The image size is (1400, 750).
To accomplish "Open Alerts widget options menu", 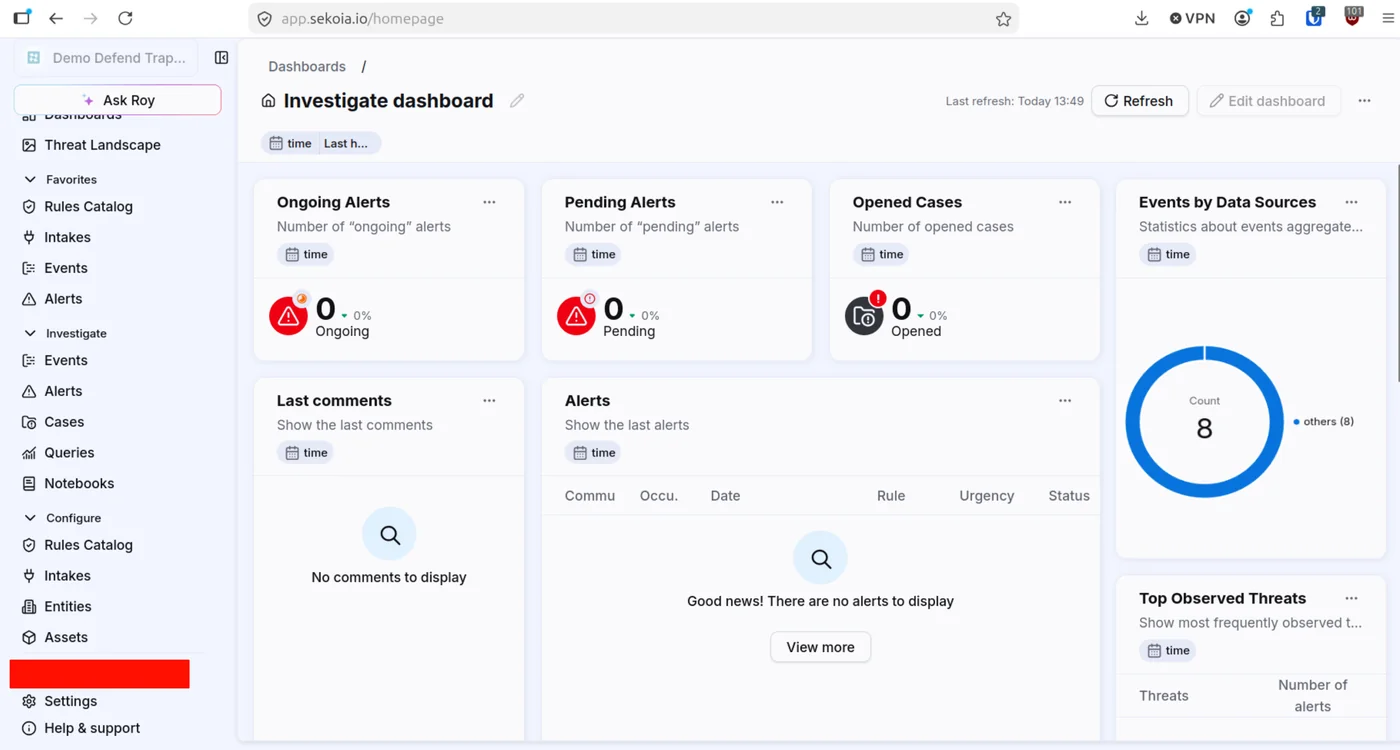I will (1065, 401).
